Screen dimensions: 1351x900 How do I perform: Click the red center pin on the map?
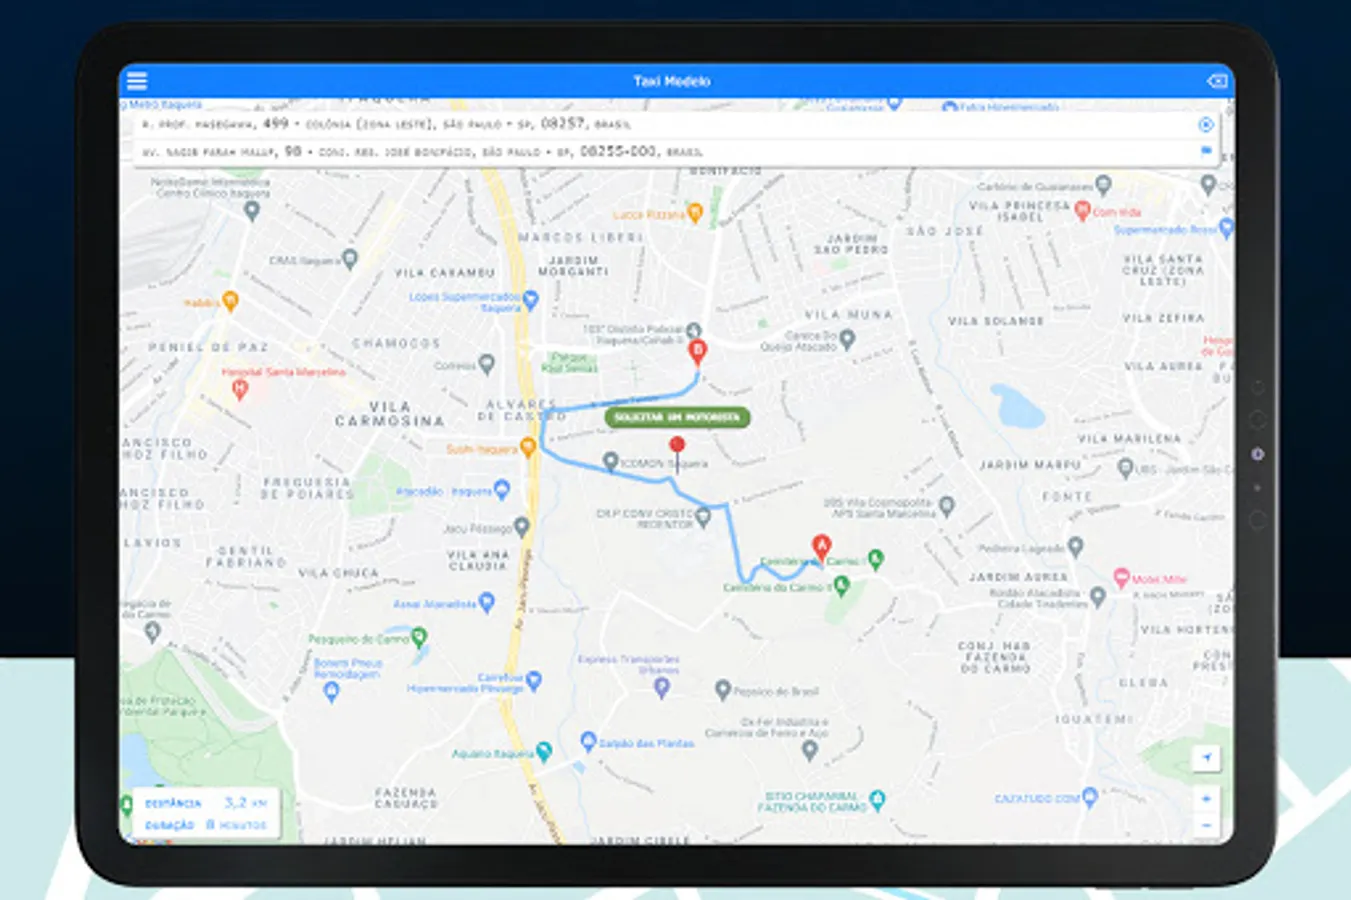677,446
